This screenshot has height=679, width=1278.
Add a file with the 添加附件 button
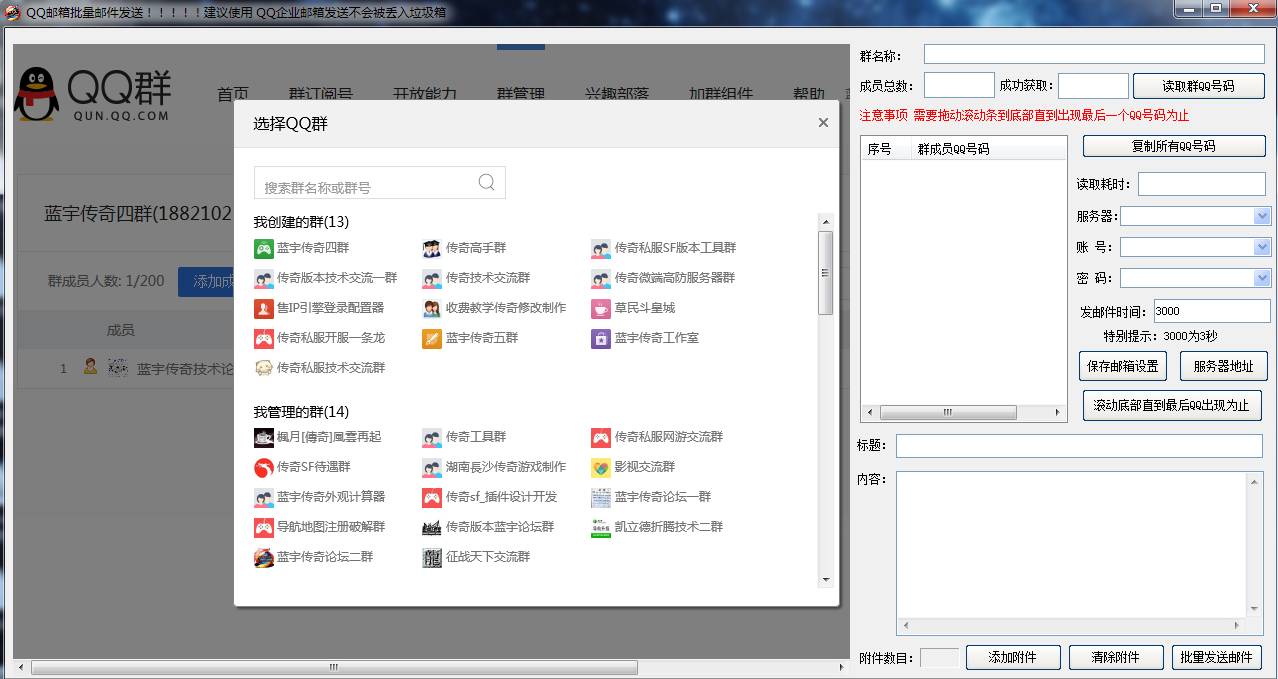[x=1012, y=657]
